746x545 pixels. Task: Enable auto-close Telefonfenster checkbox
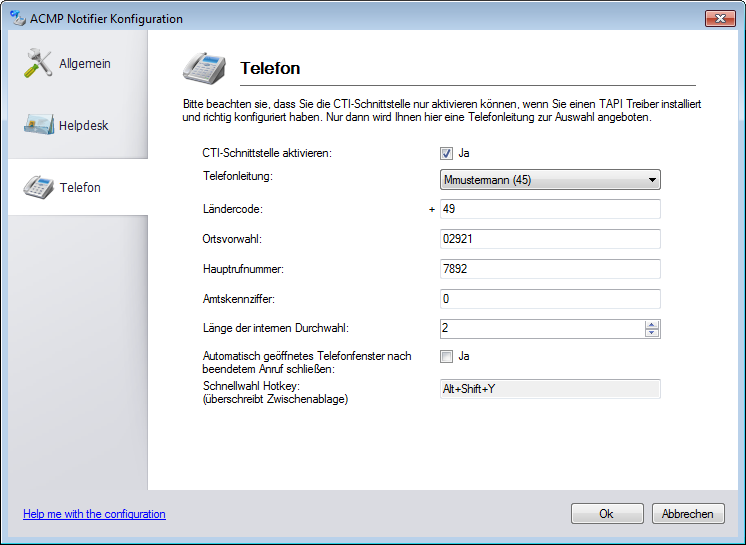pos(446,356)
